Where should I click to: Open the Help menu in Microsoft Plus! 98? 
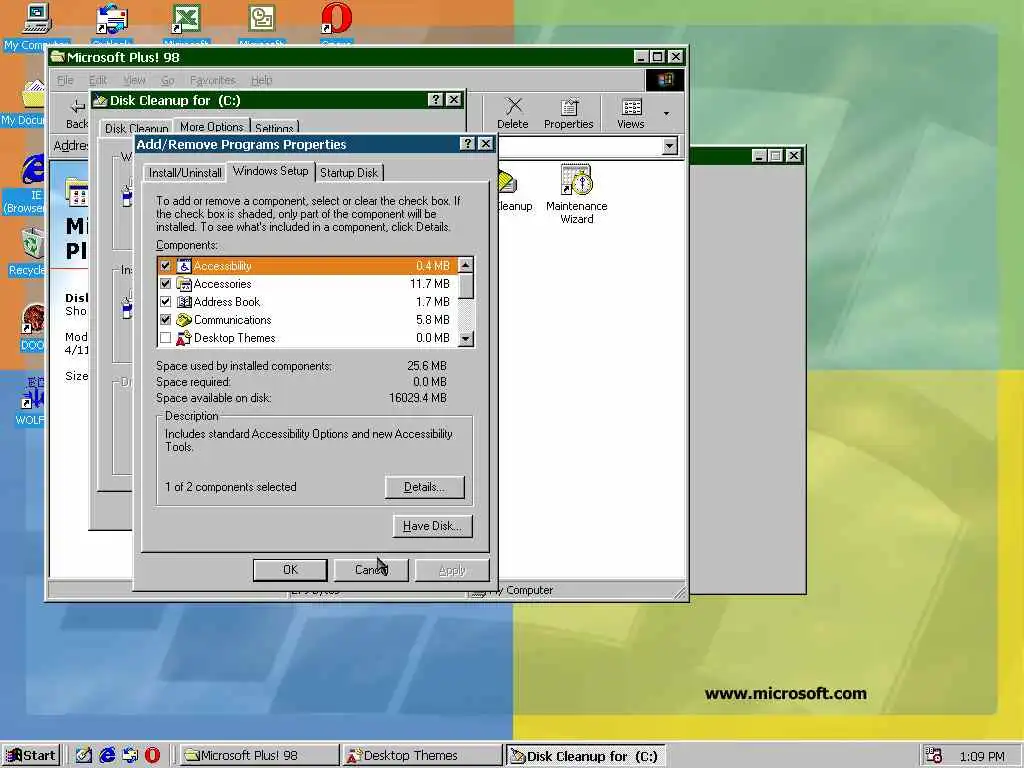262,80
